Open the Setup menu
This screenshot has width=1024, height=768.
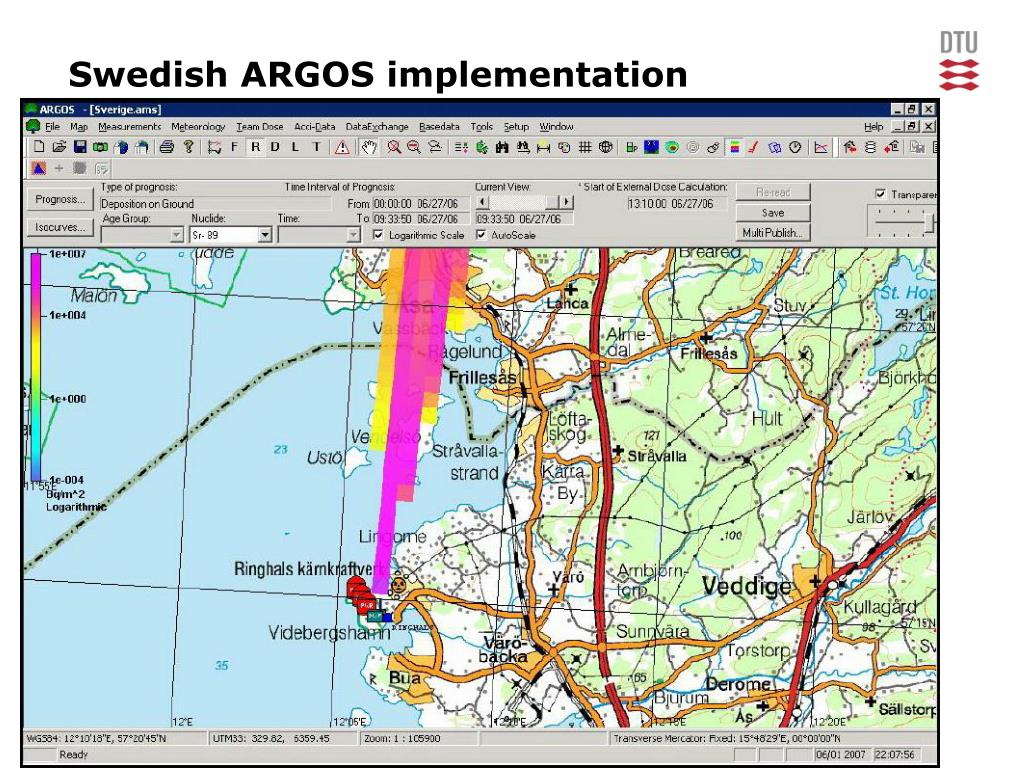[x=516, y=127]
